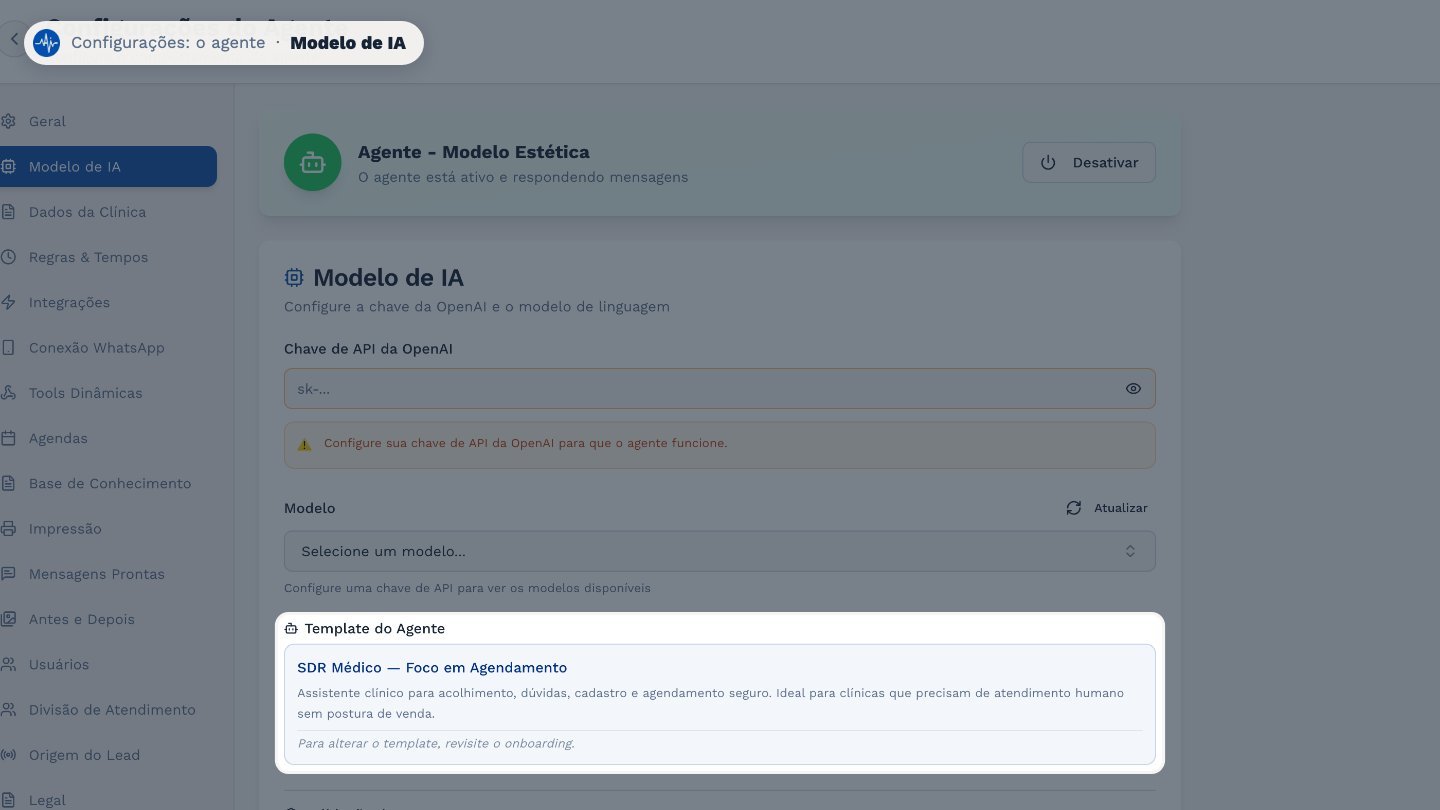Click the gear icon beside Geral

[x=8, y=121]
